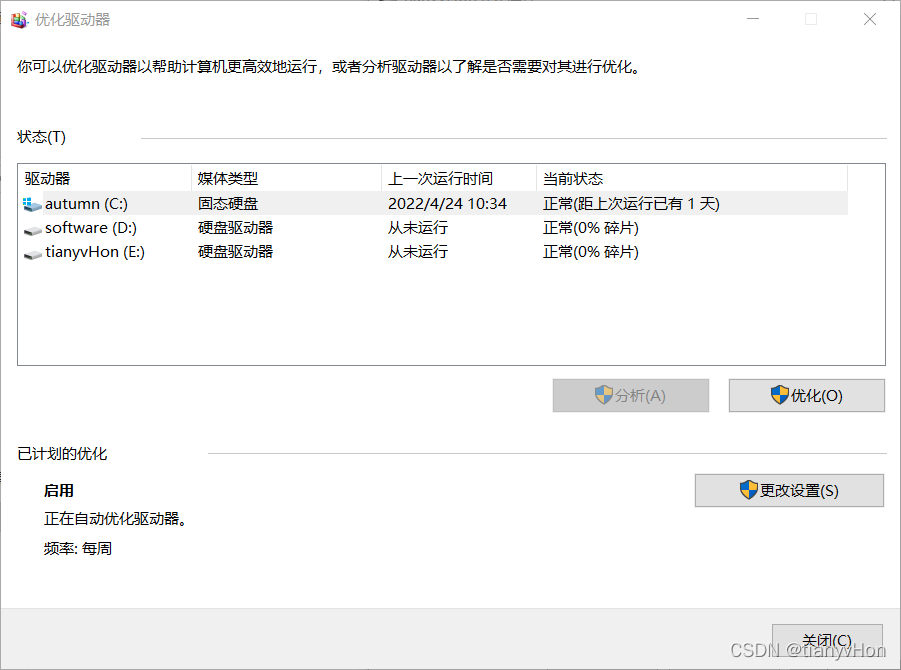Viewport: 901px width, 670px height.
Task: Click 固态硬盘 media type of C: drive
Action: [x=228, y=203]
